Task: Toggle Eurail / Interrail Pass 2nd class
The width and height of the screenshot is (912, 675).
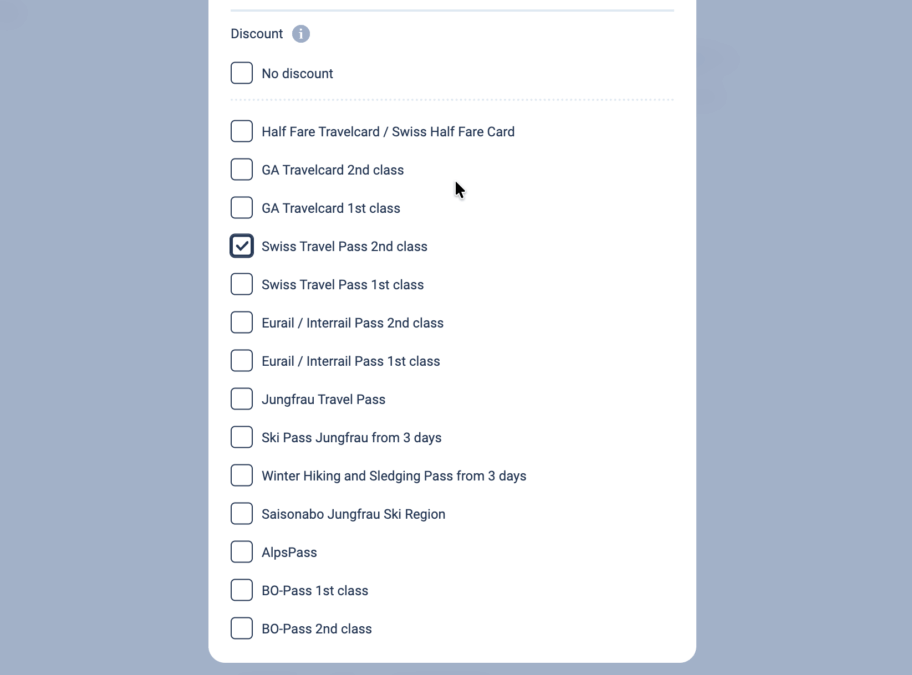Action: click(x=242, y=322)
